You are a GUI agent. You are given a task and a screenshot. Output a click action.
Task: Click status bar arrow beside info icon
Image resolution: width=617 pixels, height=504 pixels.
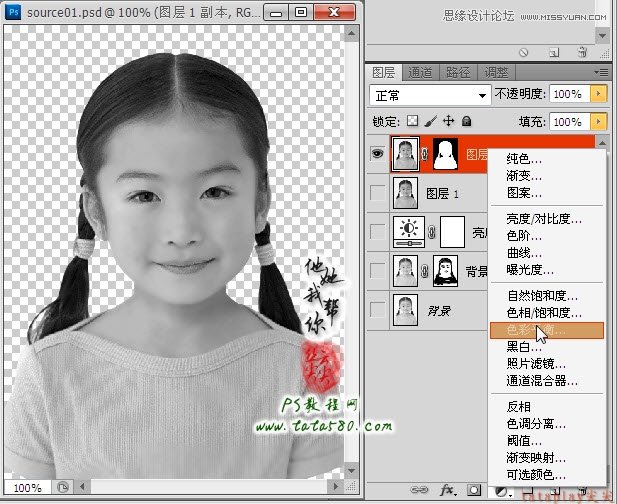(x=82, y=487)
